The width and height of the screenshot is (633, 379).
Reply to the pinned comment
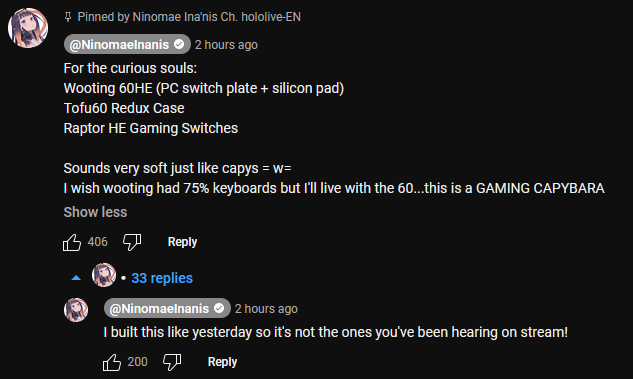[x=182, y=242]
